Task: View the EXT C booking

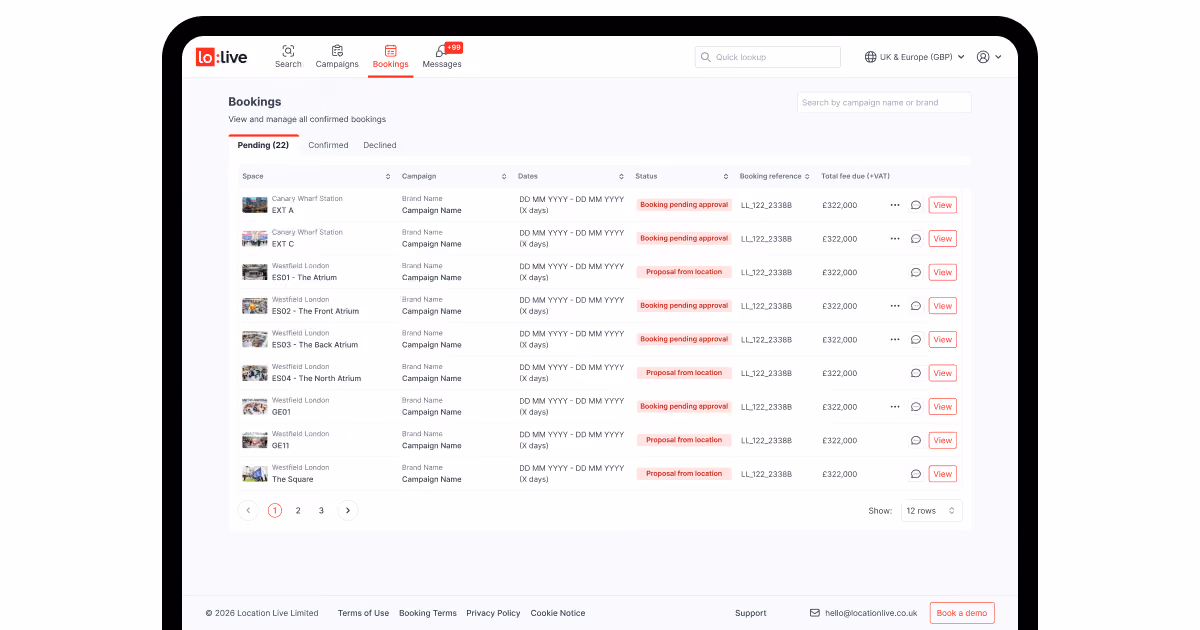Action: (x=943, y=239)
